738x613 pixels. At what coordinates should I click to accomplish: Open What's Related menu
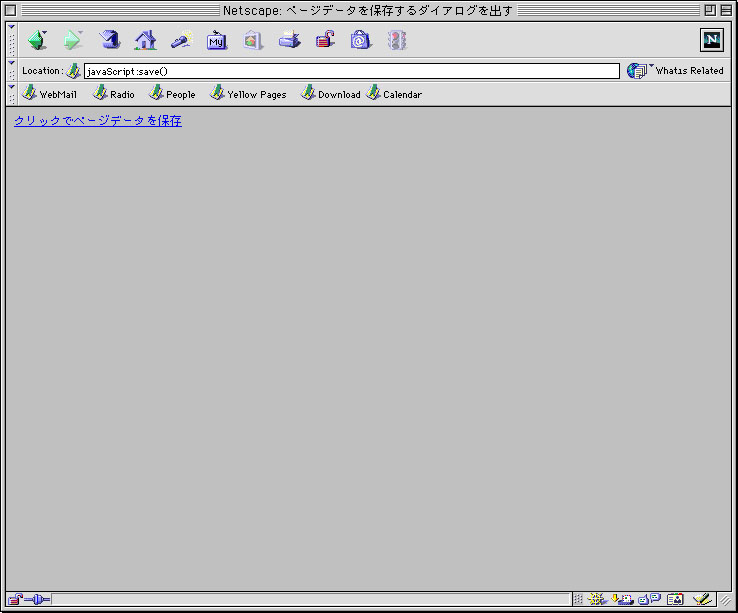[x=675, y=71]
